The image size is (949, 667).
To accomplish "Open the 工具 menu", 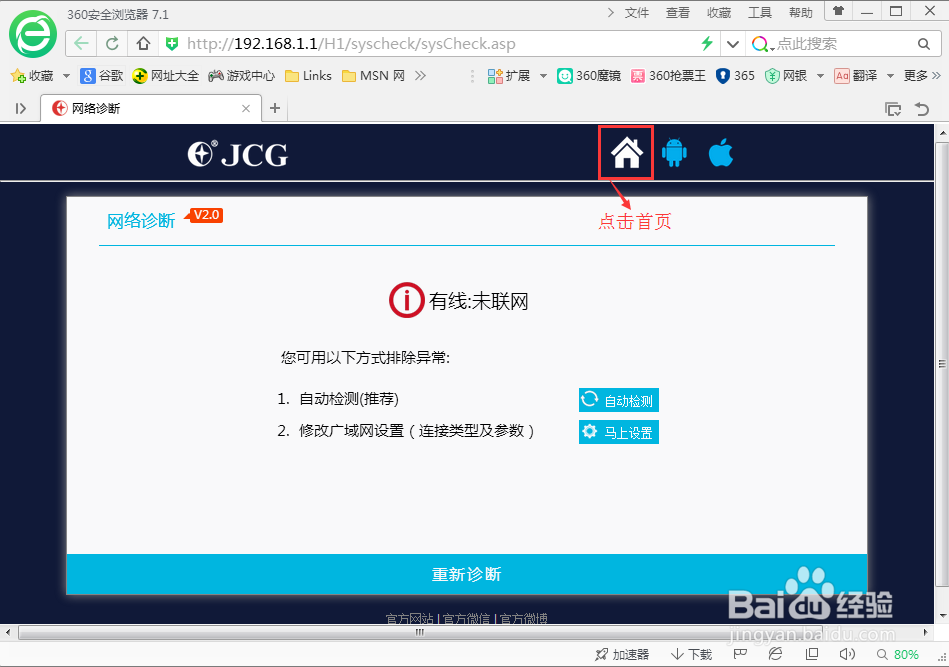I will click(760, 12).
